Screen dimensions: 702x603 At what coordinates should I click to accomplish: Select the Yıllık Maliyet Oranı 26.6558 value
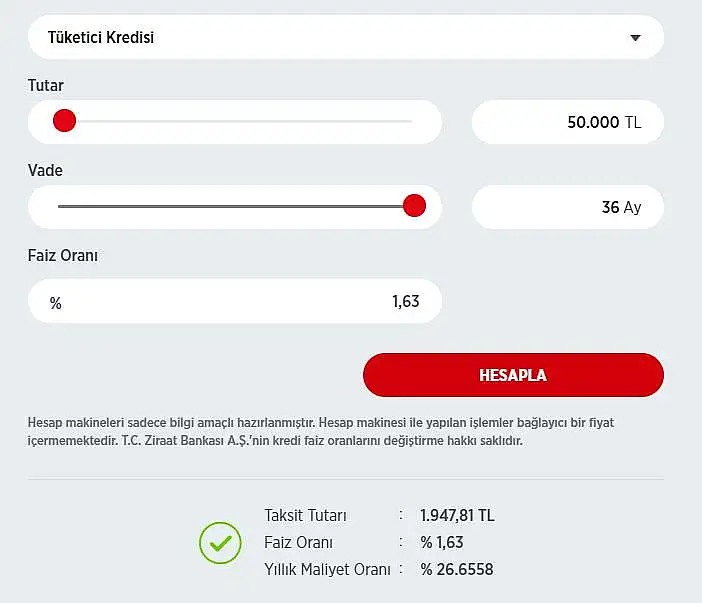457,569
